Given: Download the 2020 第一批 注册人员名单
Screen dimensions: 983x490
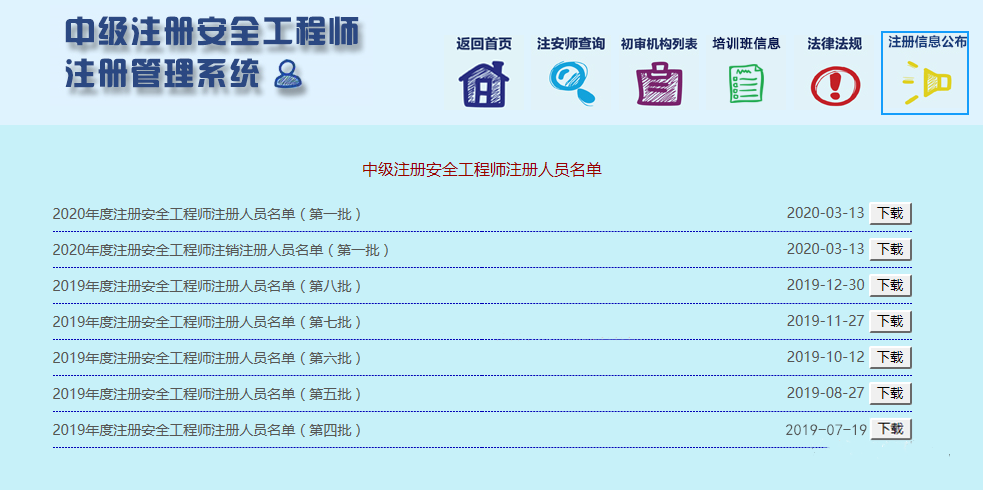Looking at the screenshot, I should pos(890,214).
